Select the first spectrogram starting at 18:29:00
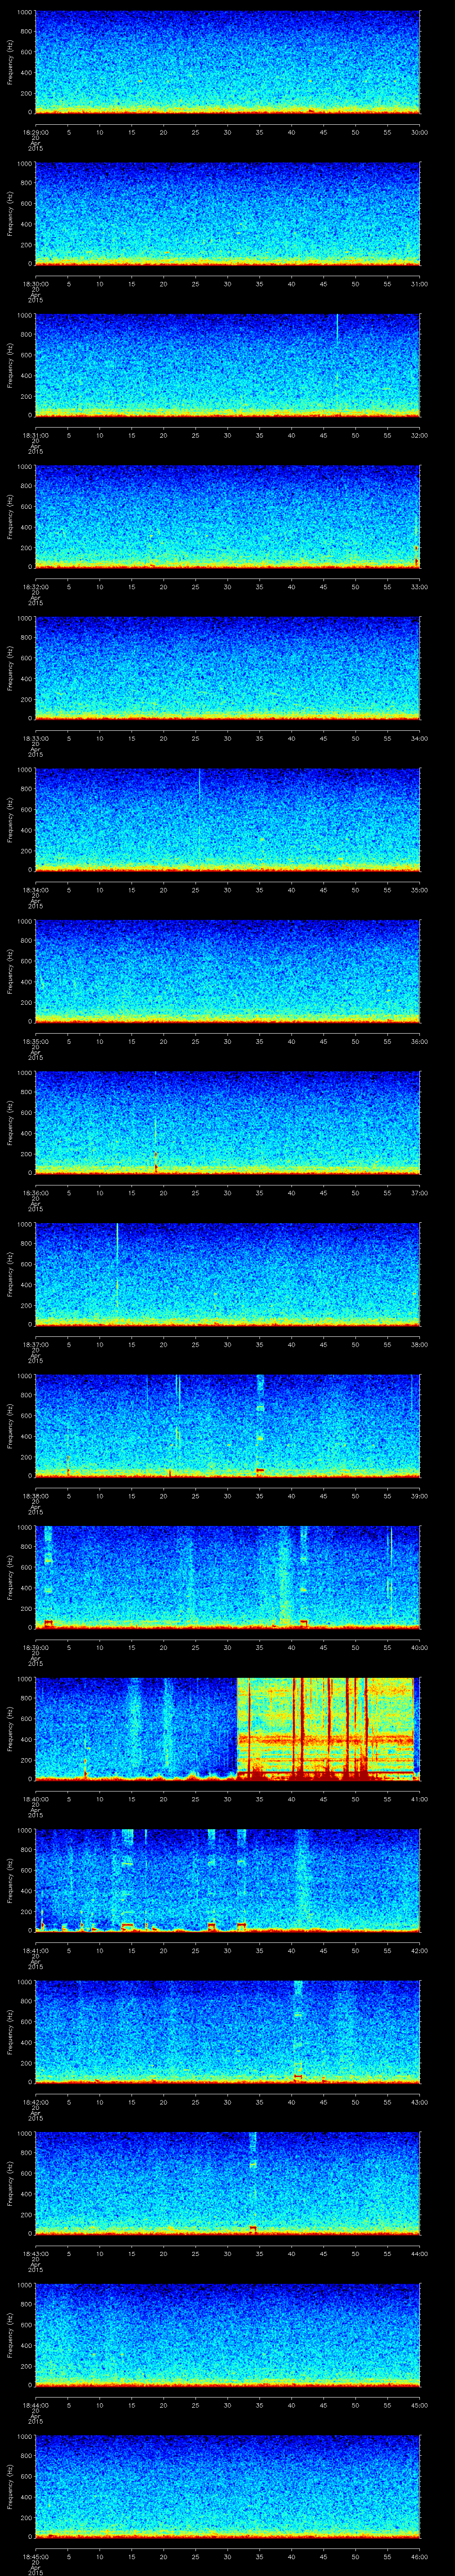Viewport: 455px width, 2576px height. (227, 62)
